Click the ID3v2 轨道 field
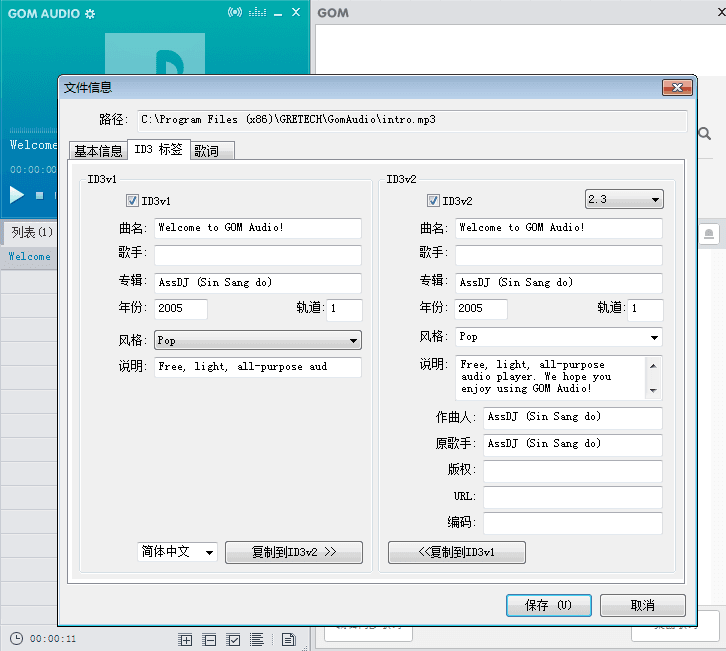The height and width of the screenshot is (651, 726). click(645, 309)
